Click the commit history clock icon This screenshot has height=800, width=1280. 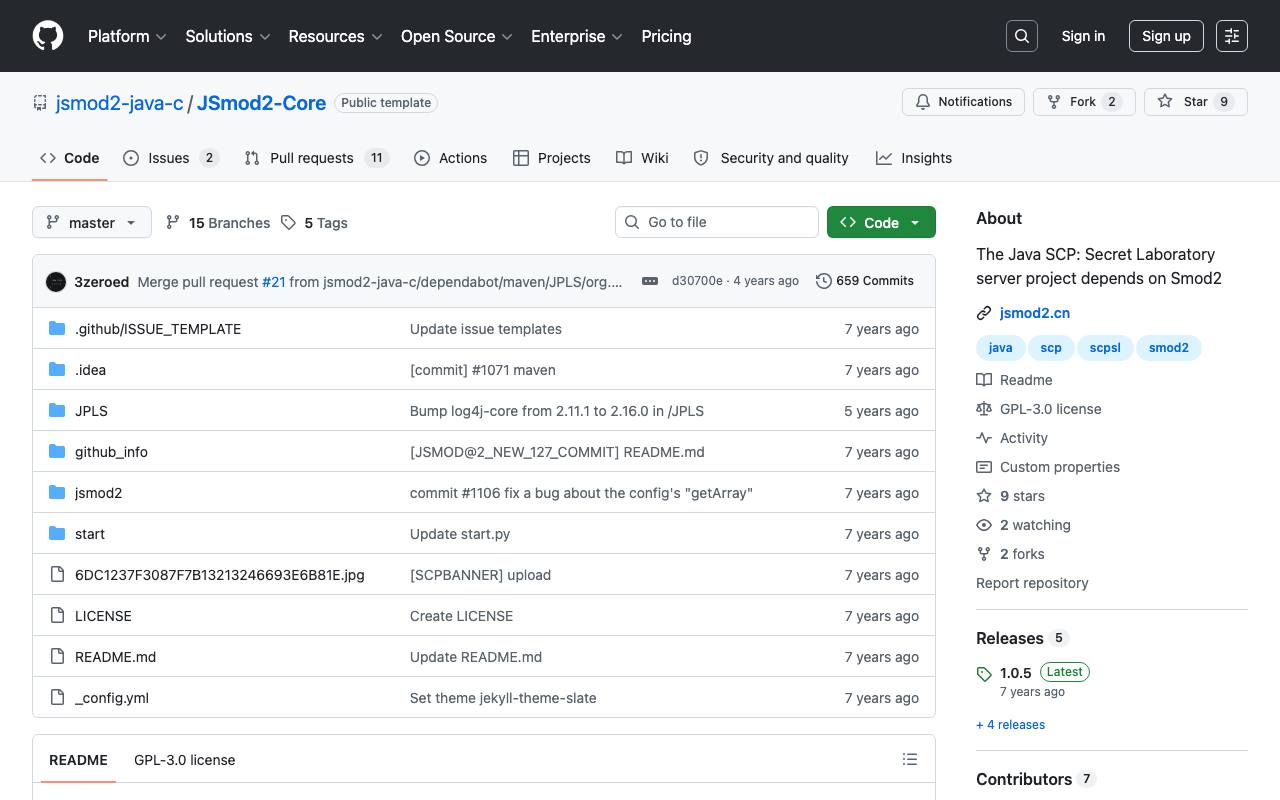click(824, 281)
